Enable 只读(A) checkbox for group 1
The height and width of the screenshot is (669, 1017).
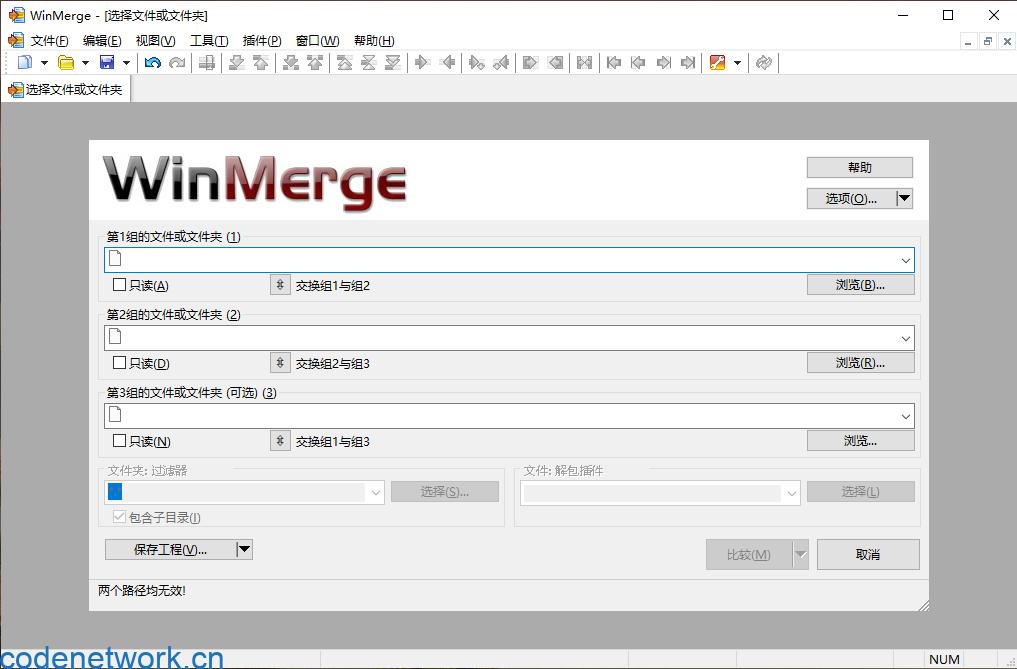[x=120, y=285]
